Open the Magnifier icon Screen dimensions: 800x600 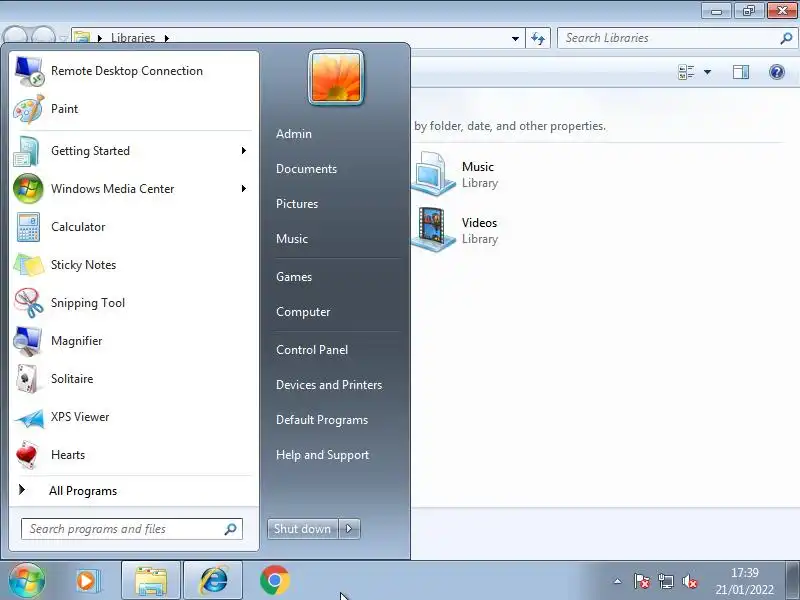point(28,341)
